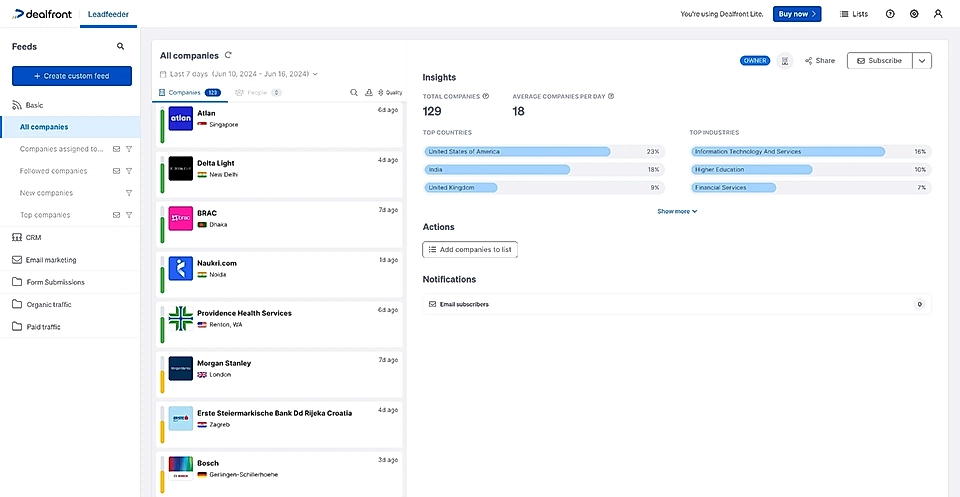Click the Providence Health Services logo

pos(181,318)
